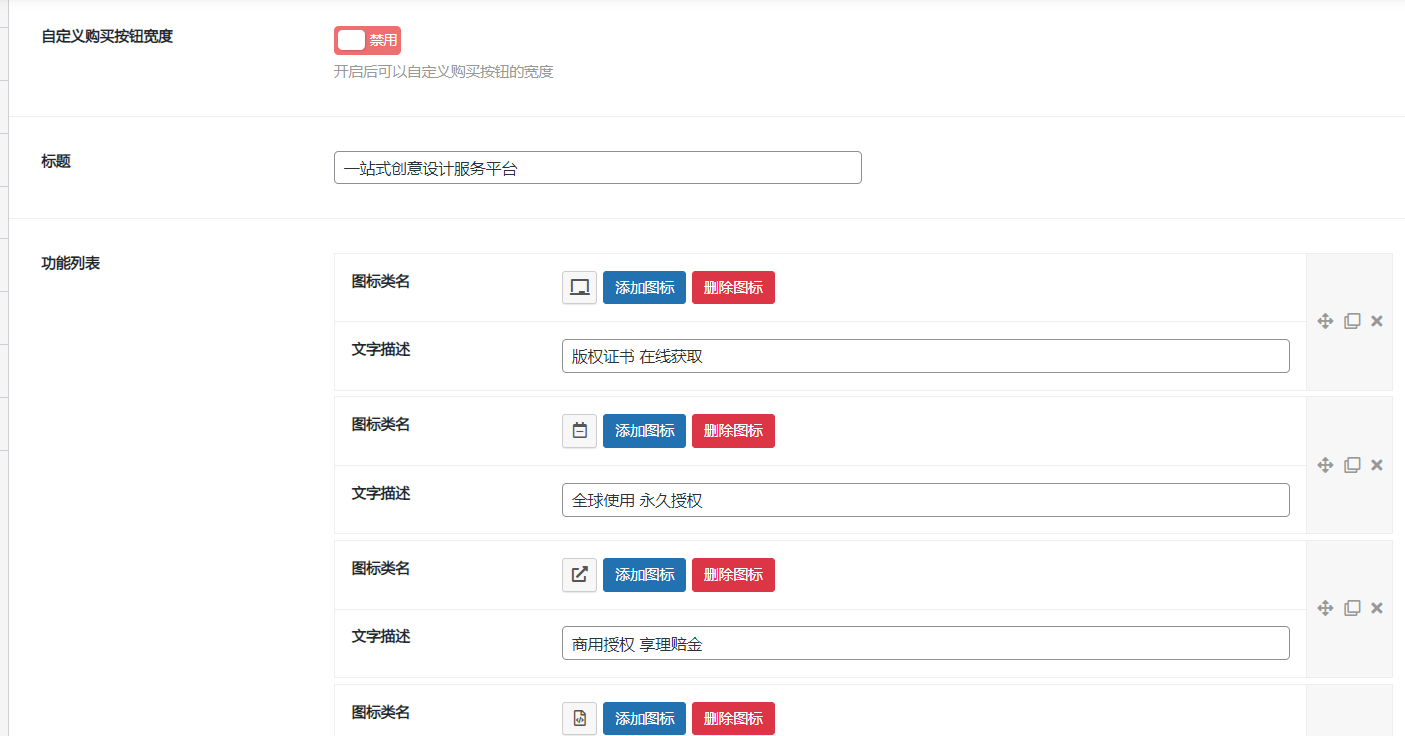Duplicate the 全球使用 永久授权 item
The width and height of the screenshot is (1405, 736).
tap(1352, 465)
